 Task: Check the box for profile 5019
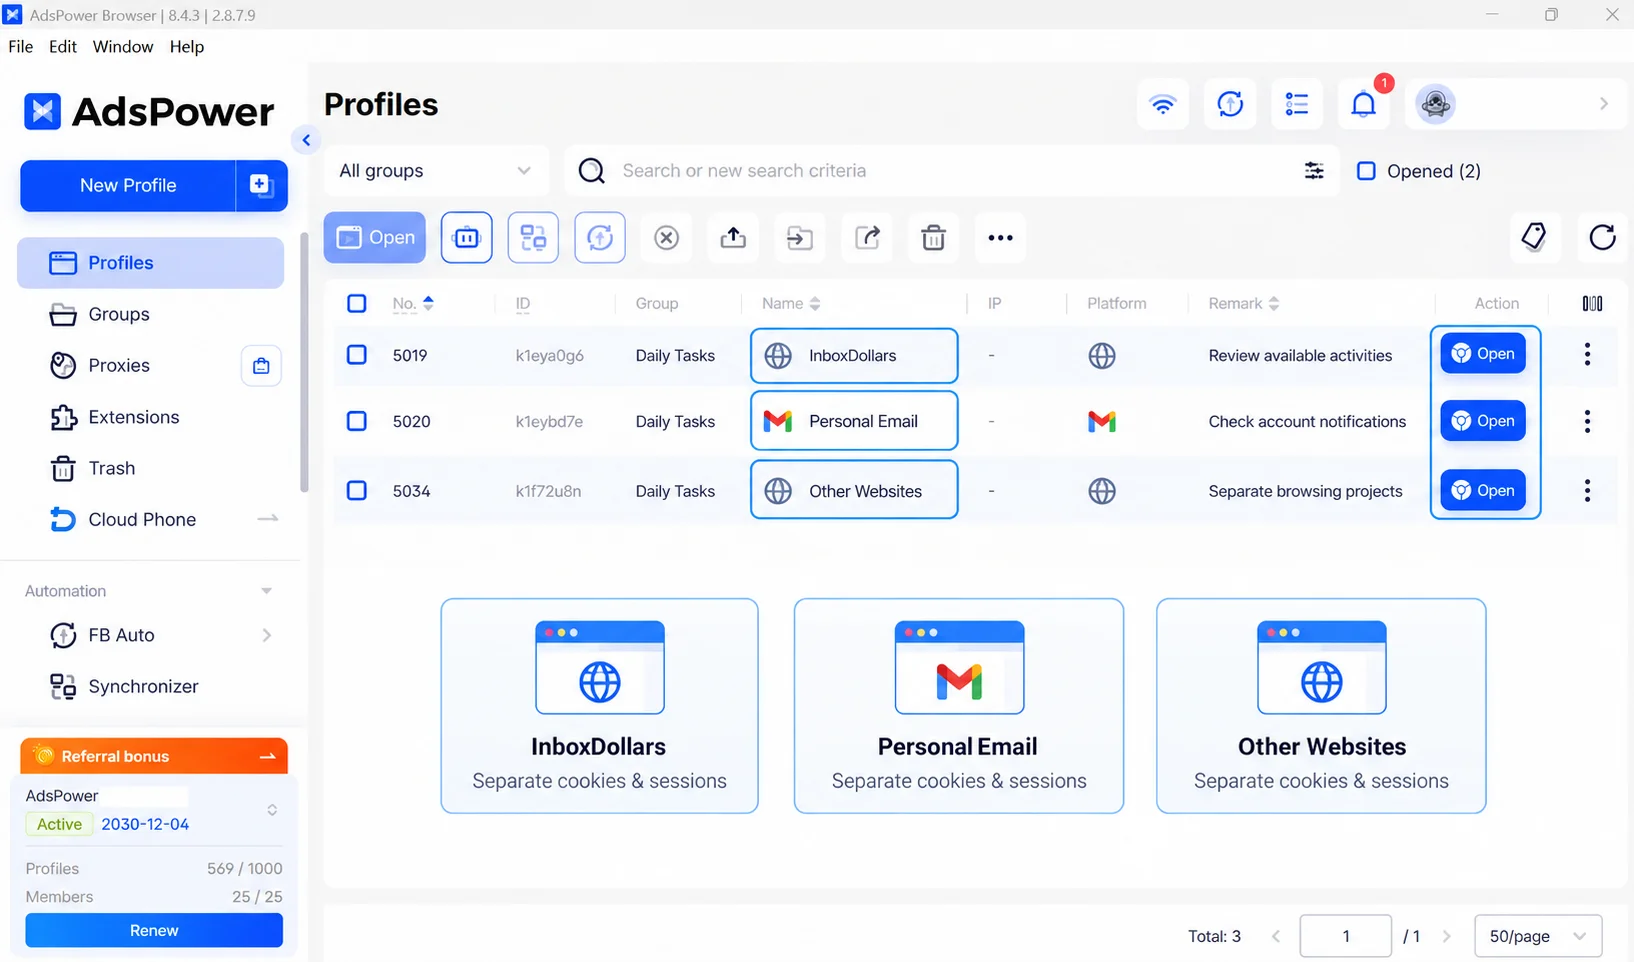tap(356, 355)
